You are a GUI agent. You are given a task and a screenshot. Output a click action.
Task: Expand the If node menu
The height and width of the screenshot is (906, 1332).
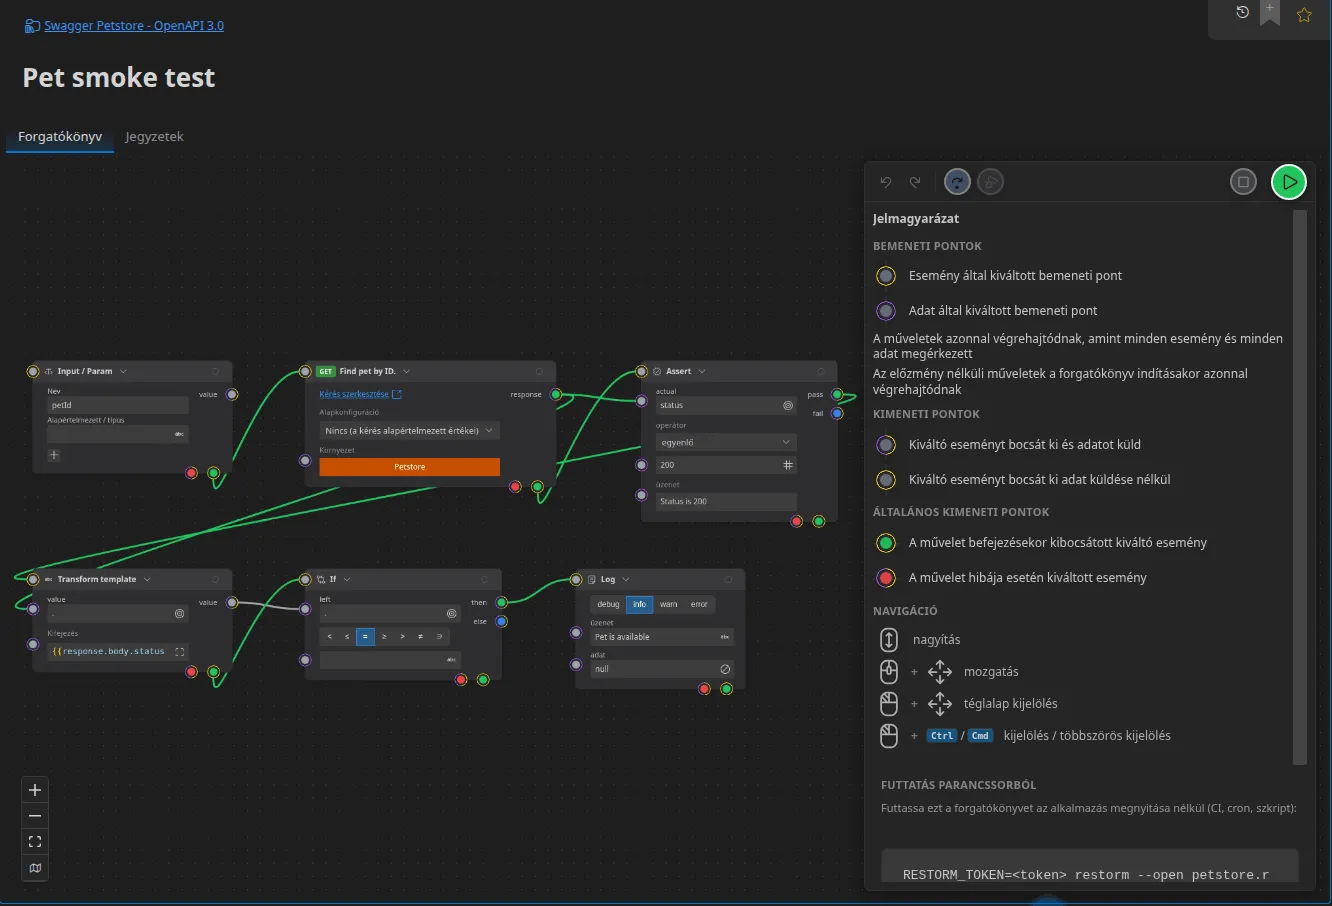[347, 579]
